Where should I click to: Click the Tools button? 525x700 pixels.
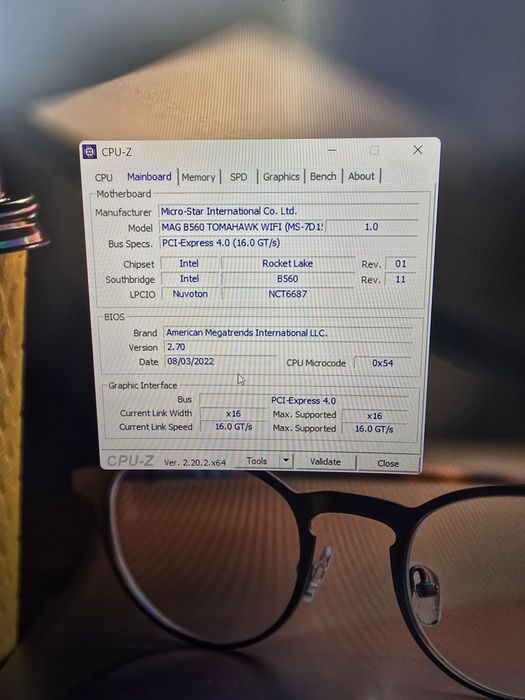(257, 461)
